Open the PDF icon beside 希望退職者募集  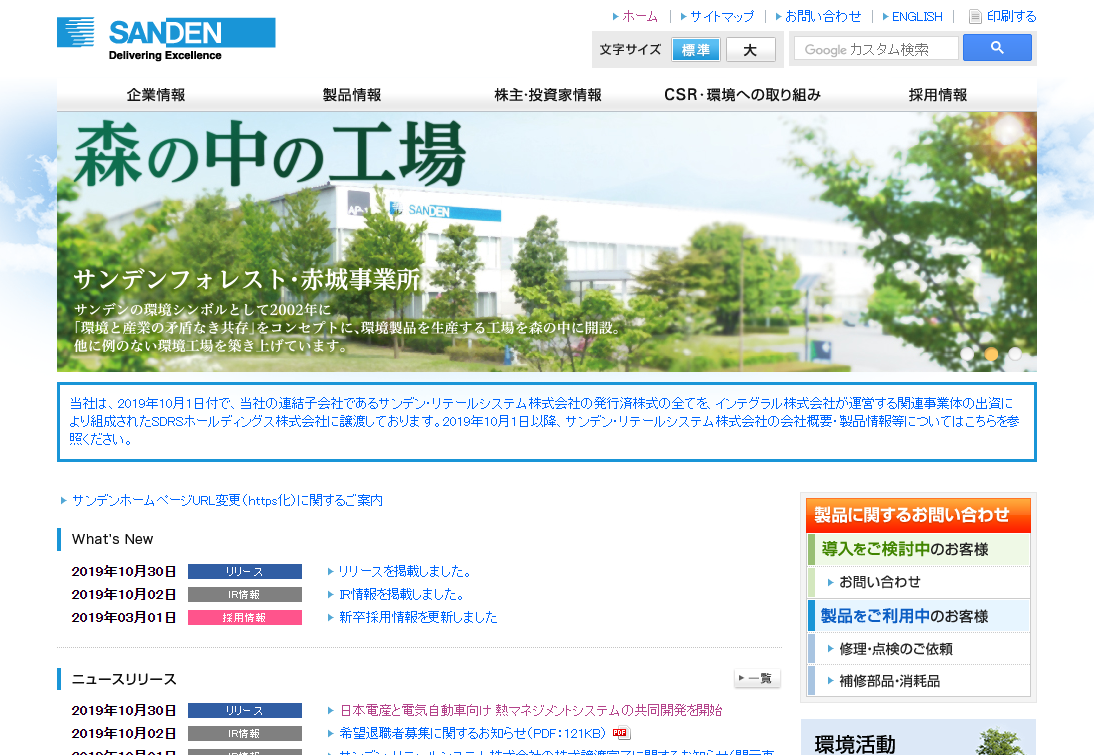tap(620, 733)
